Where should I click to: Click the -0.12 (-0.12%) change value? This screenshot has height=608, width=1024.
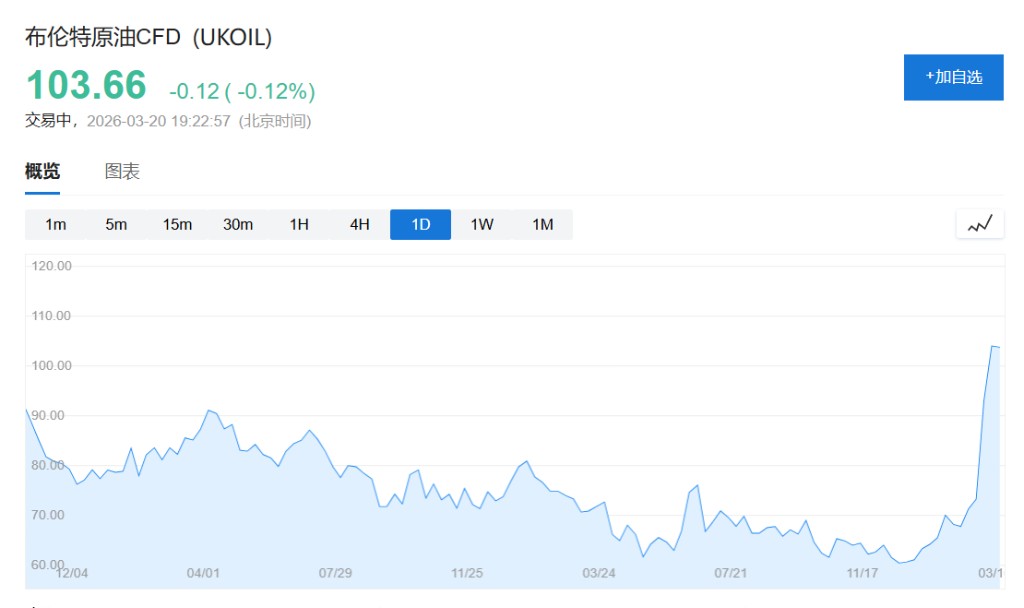242,91
